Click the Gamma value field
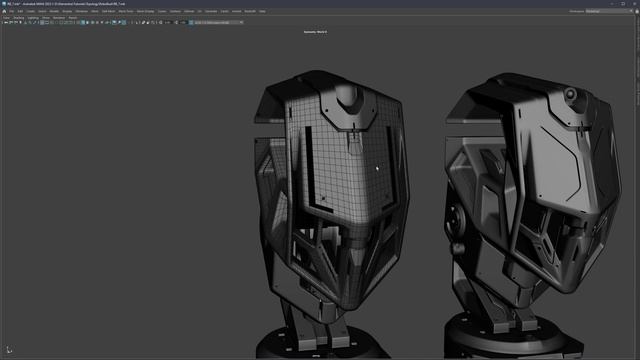 point(183,22)
